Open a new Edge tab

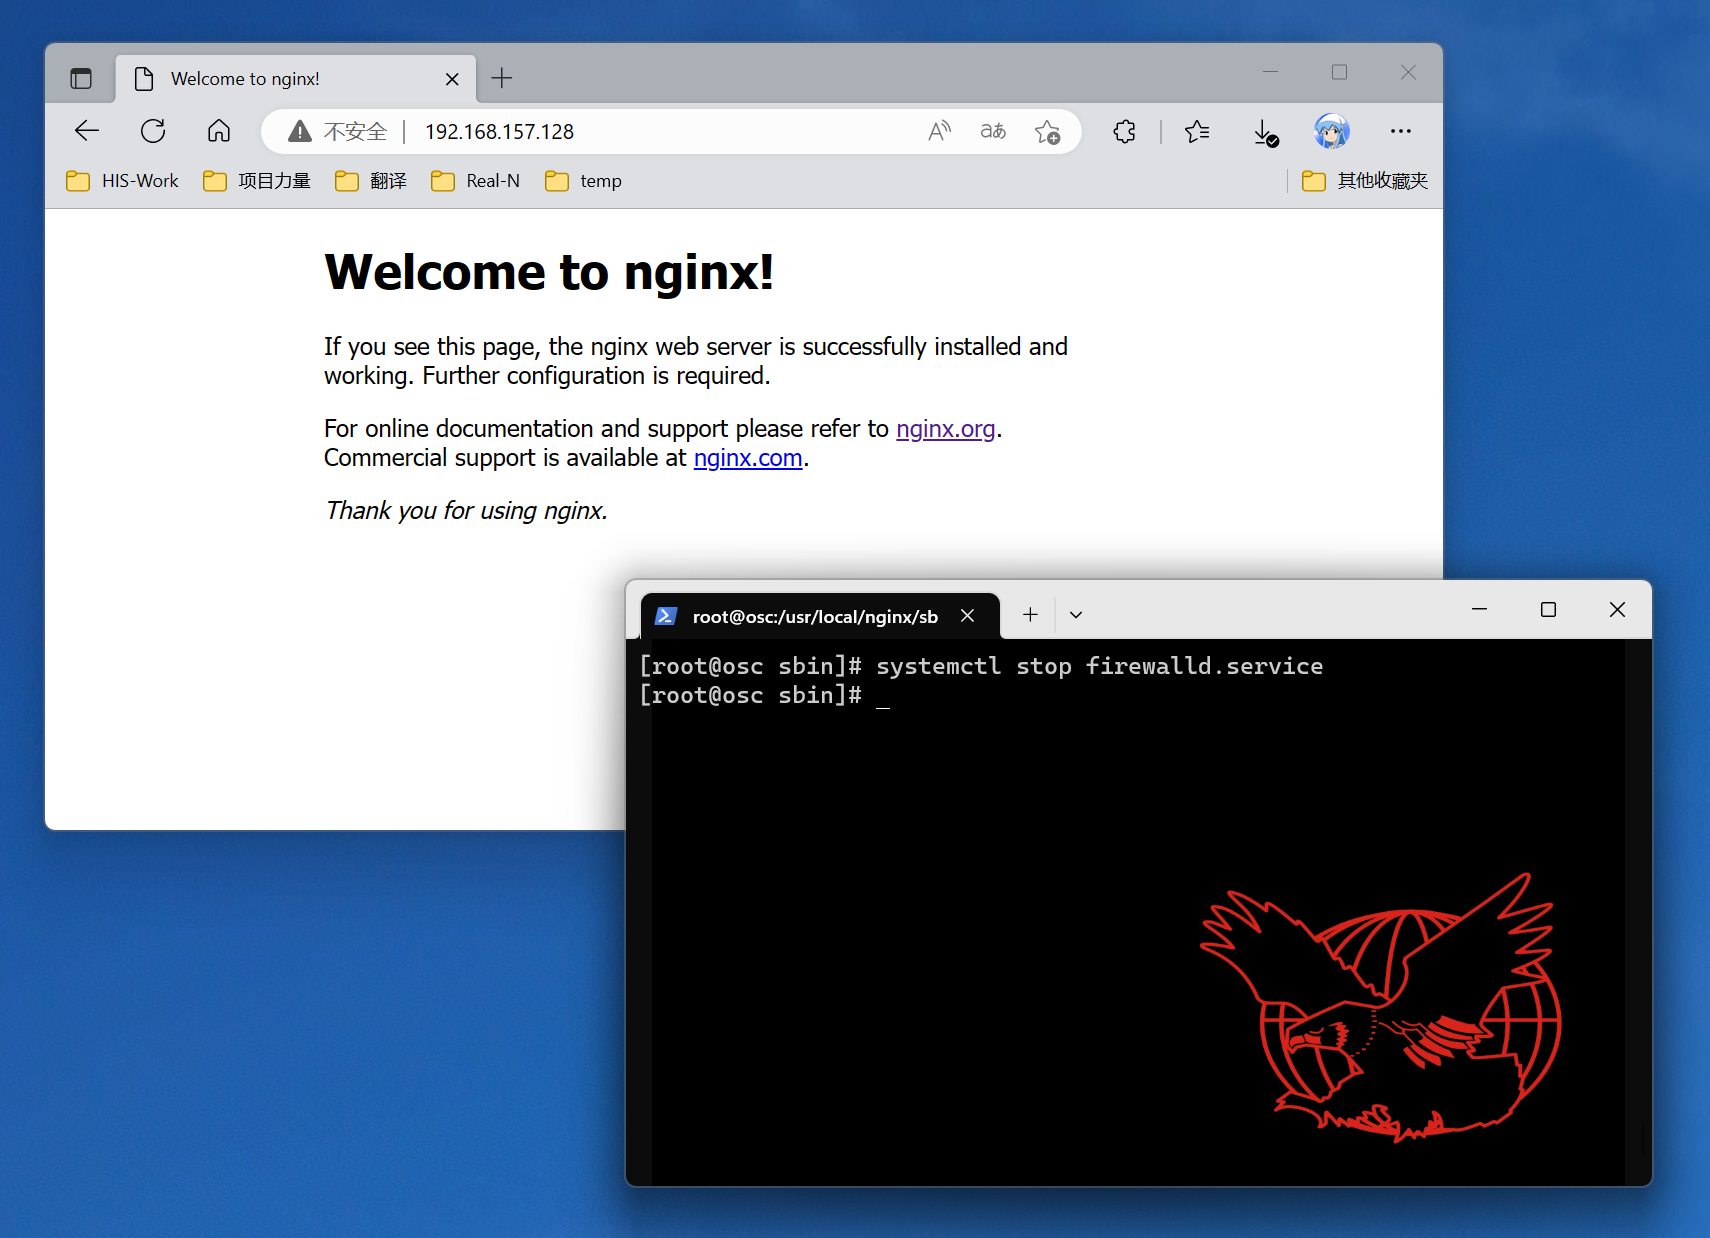pyautogui.click(x=502, y=78)
